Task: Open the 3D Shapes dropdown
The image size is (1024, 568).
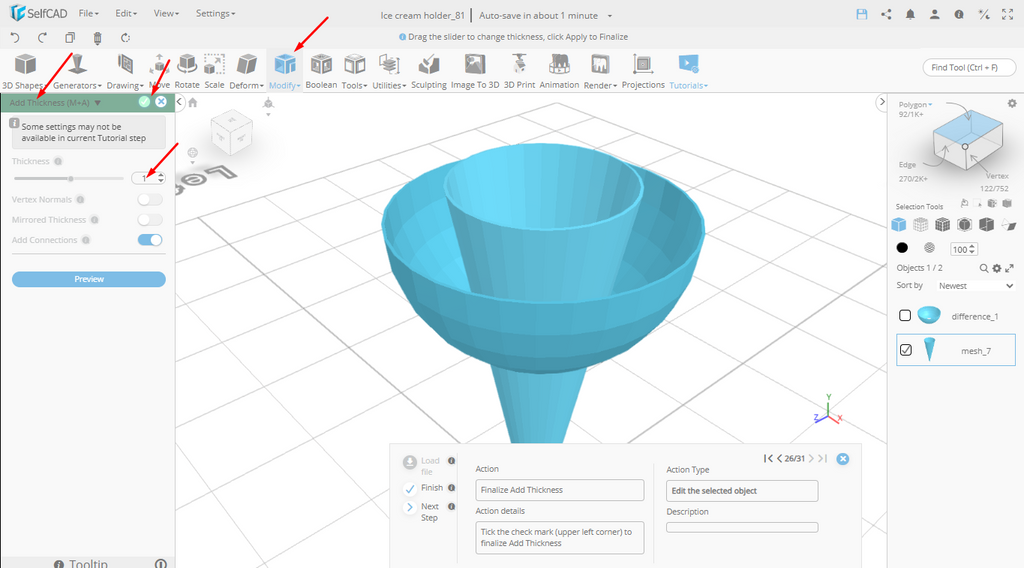Action: coord(24,71)
